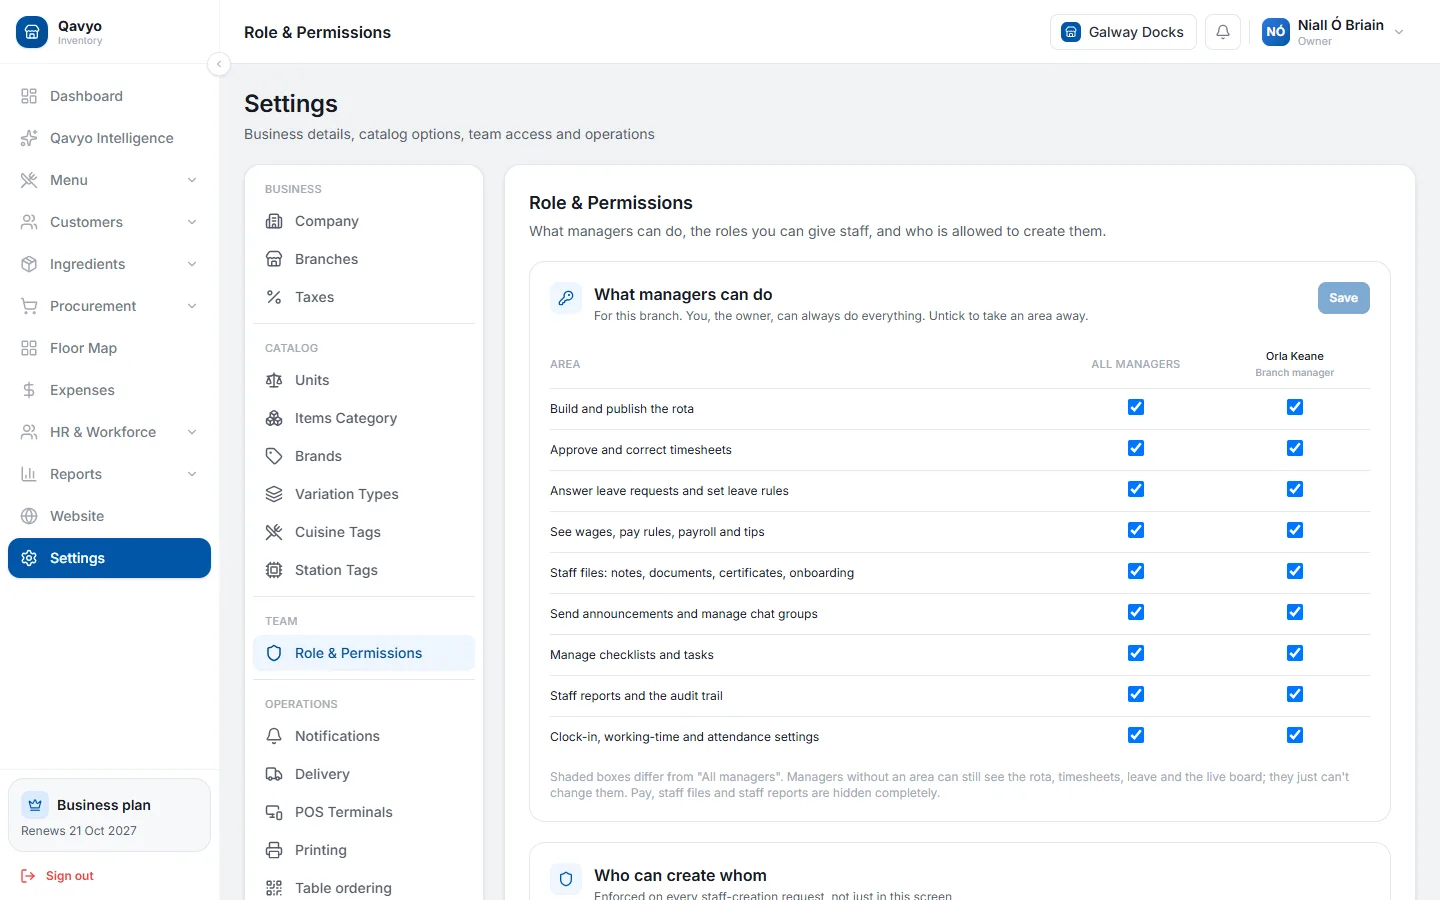The width and height of the screenshot is (1440, 900).
Task: Click the shield icon beside Who can create whom
Action: [x=566, y=879]
